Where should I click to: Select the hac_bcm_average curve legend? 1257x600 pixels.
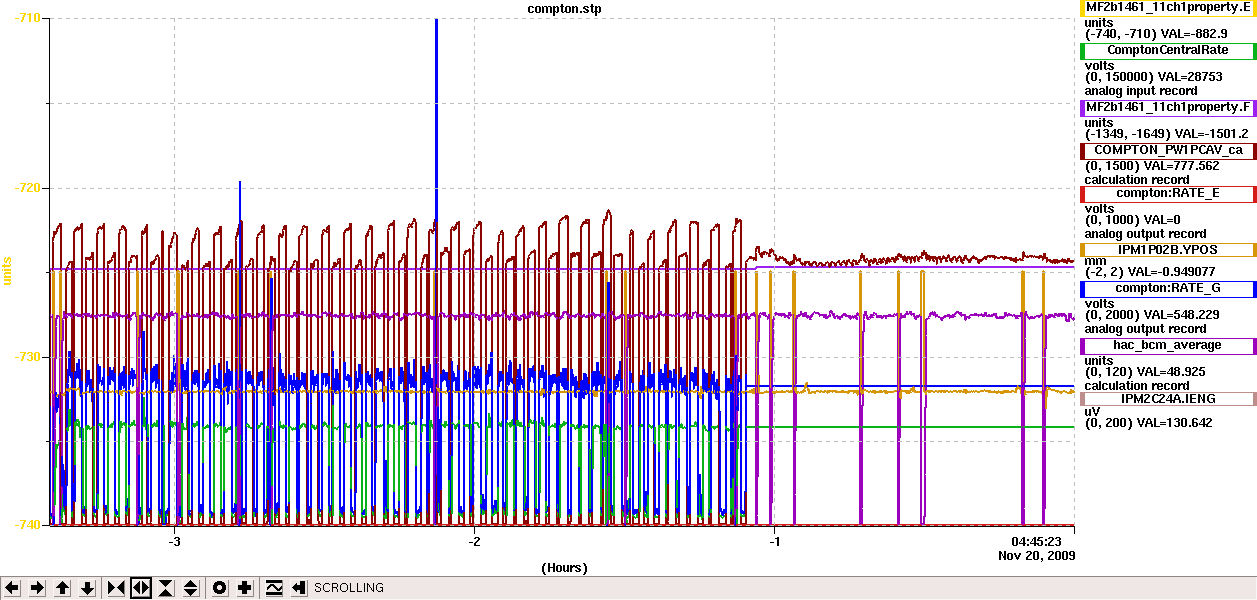pos(1167,345)
